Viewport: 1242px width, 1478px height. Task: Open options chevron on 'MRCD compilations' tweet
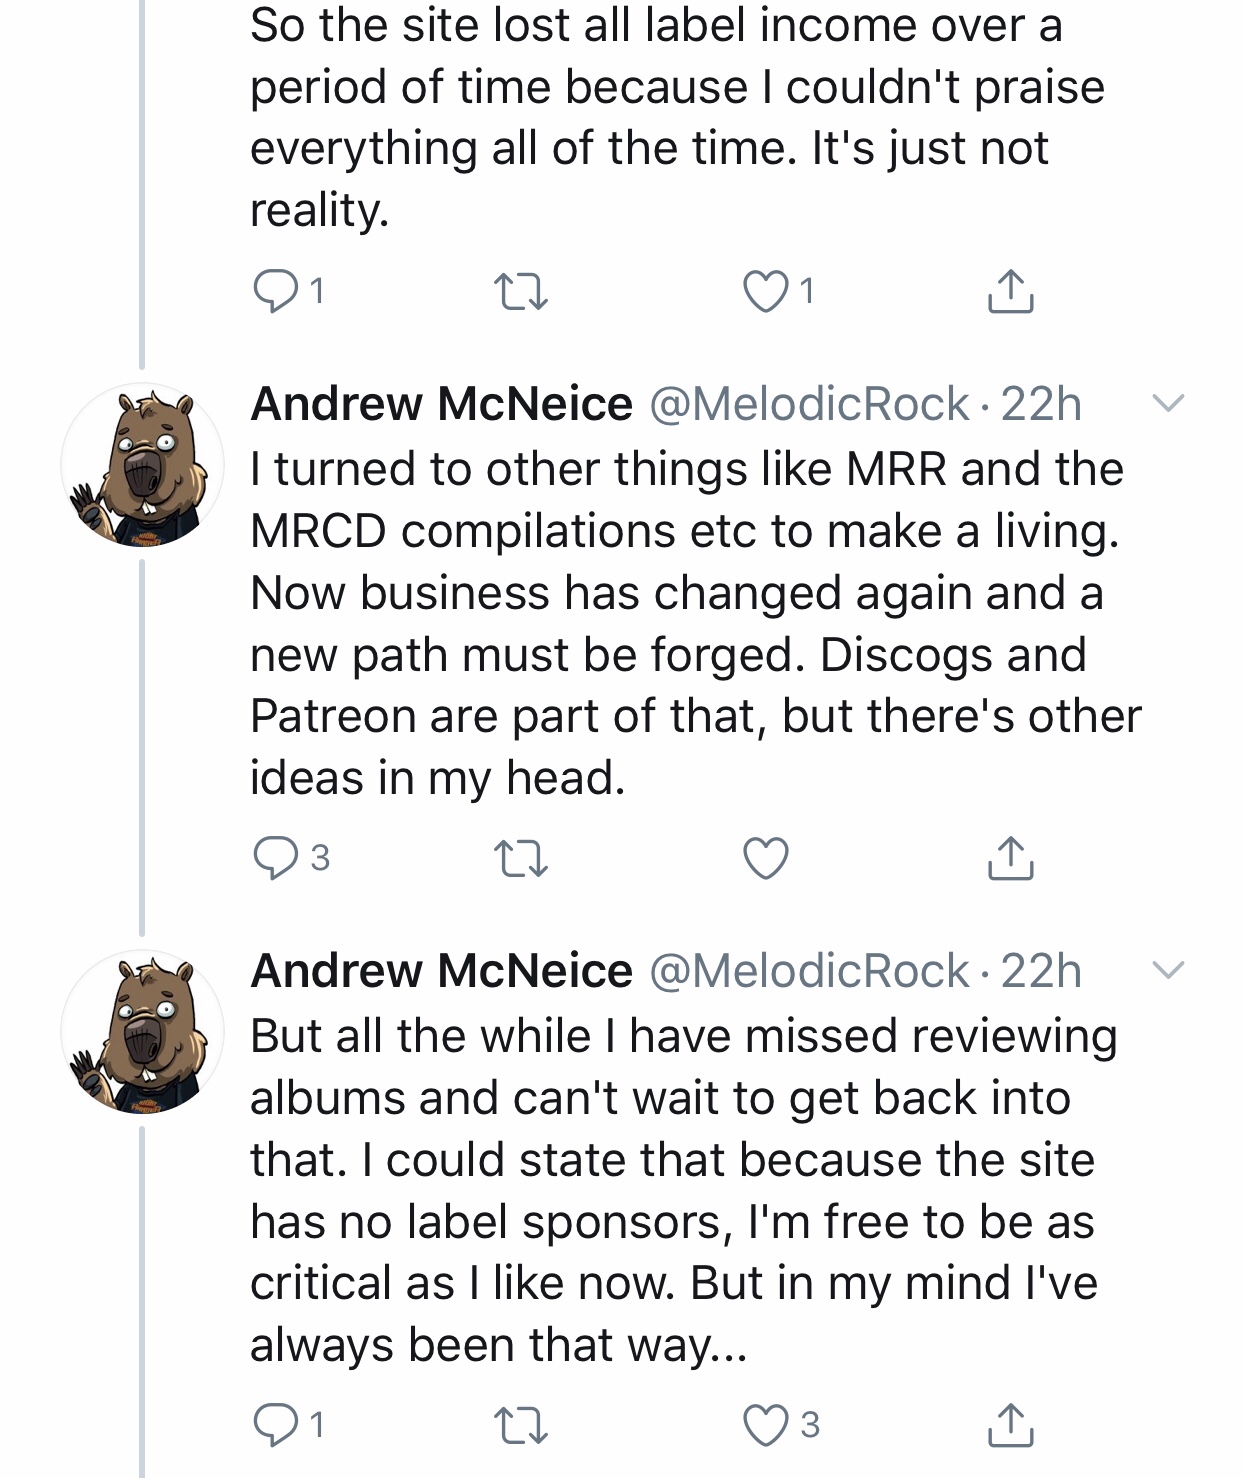pos(1167,403)
